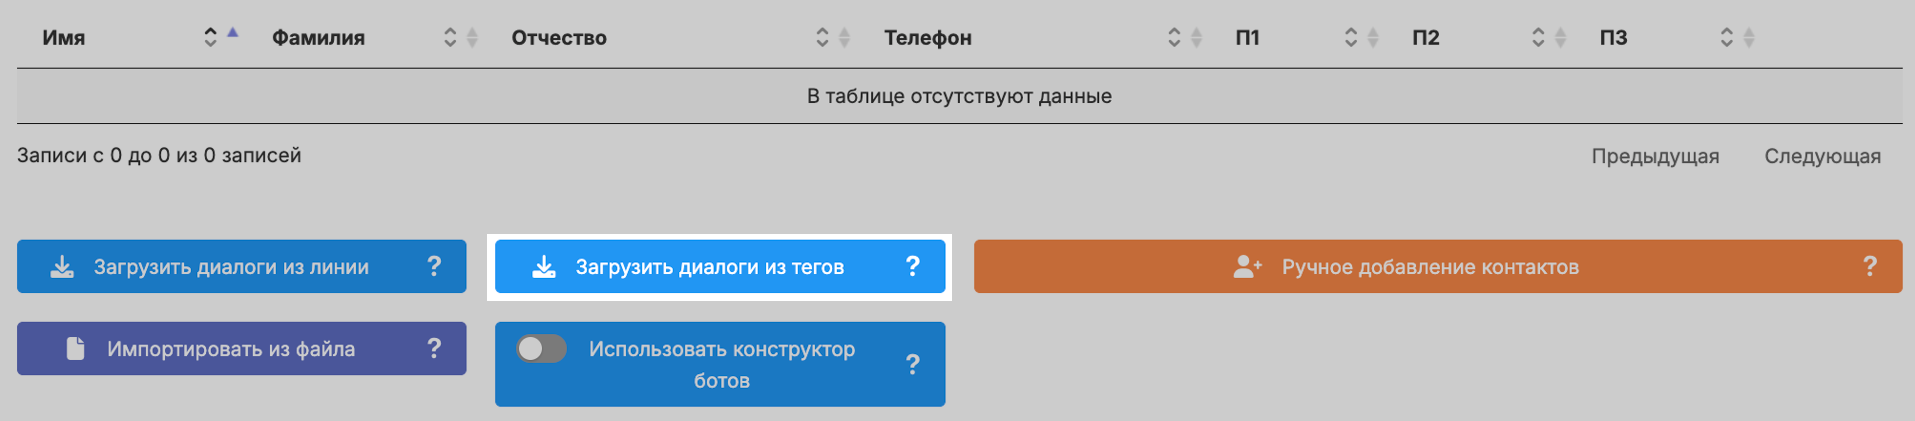Go to 'Предыдущая' page
Viewport: 1915px width, 421px height.
point(1655,156)
